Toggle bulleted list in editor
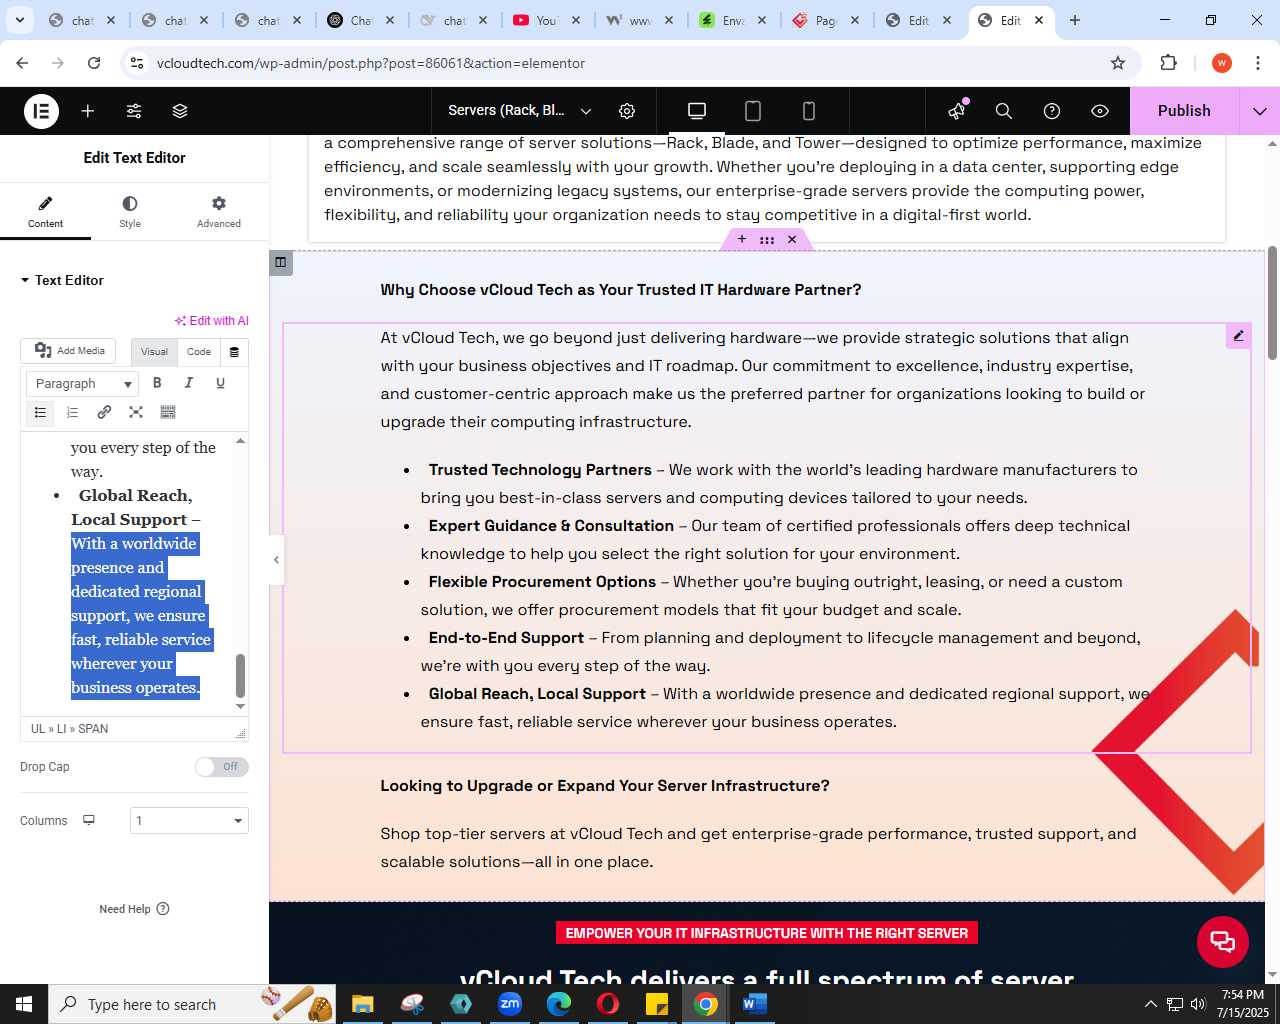The image size is (1280, 1024). pos(40,412)
